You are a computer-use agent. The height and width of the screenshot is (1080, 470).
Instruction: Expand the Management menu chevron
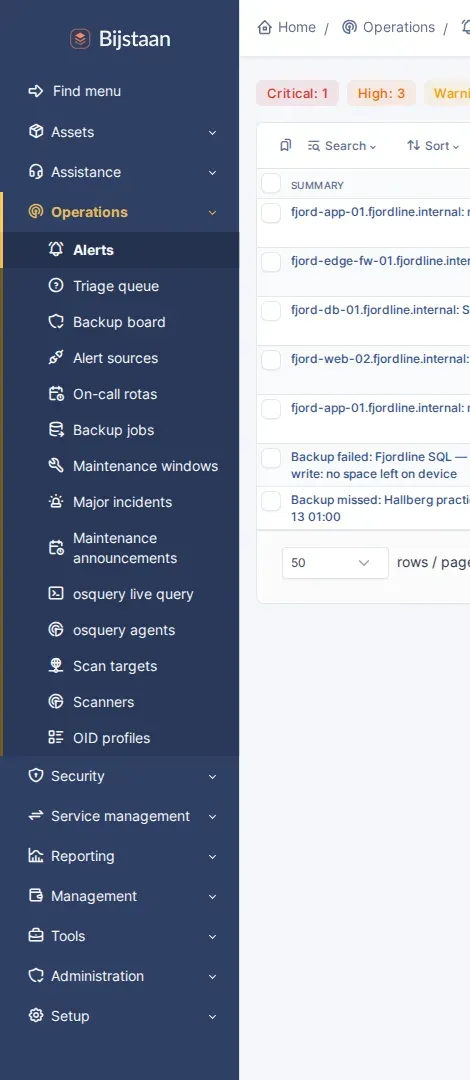point(212,896)
